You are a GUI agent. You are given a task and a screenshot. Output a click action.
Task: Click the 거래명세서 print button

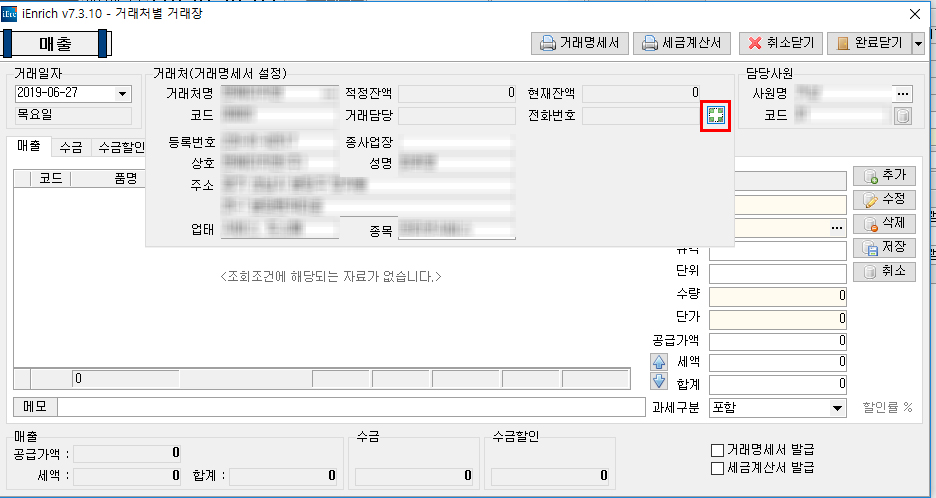[579, 44]
